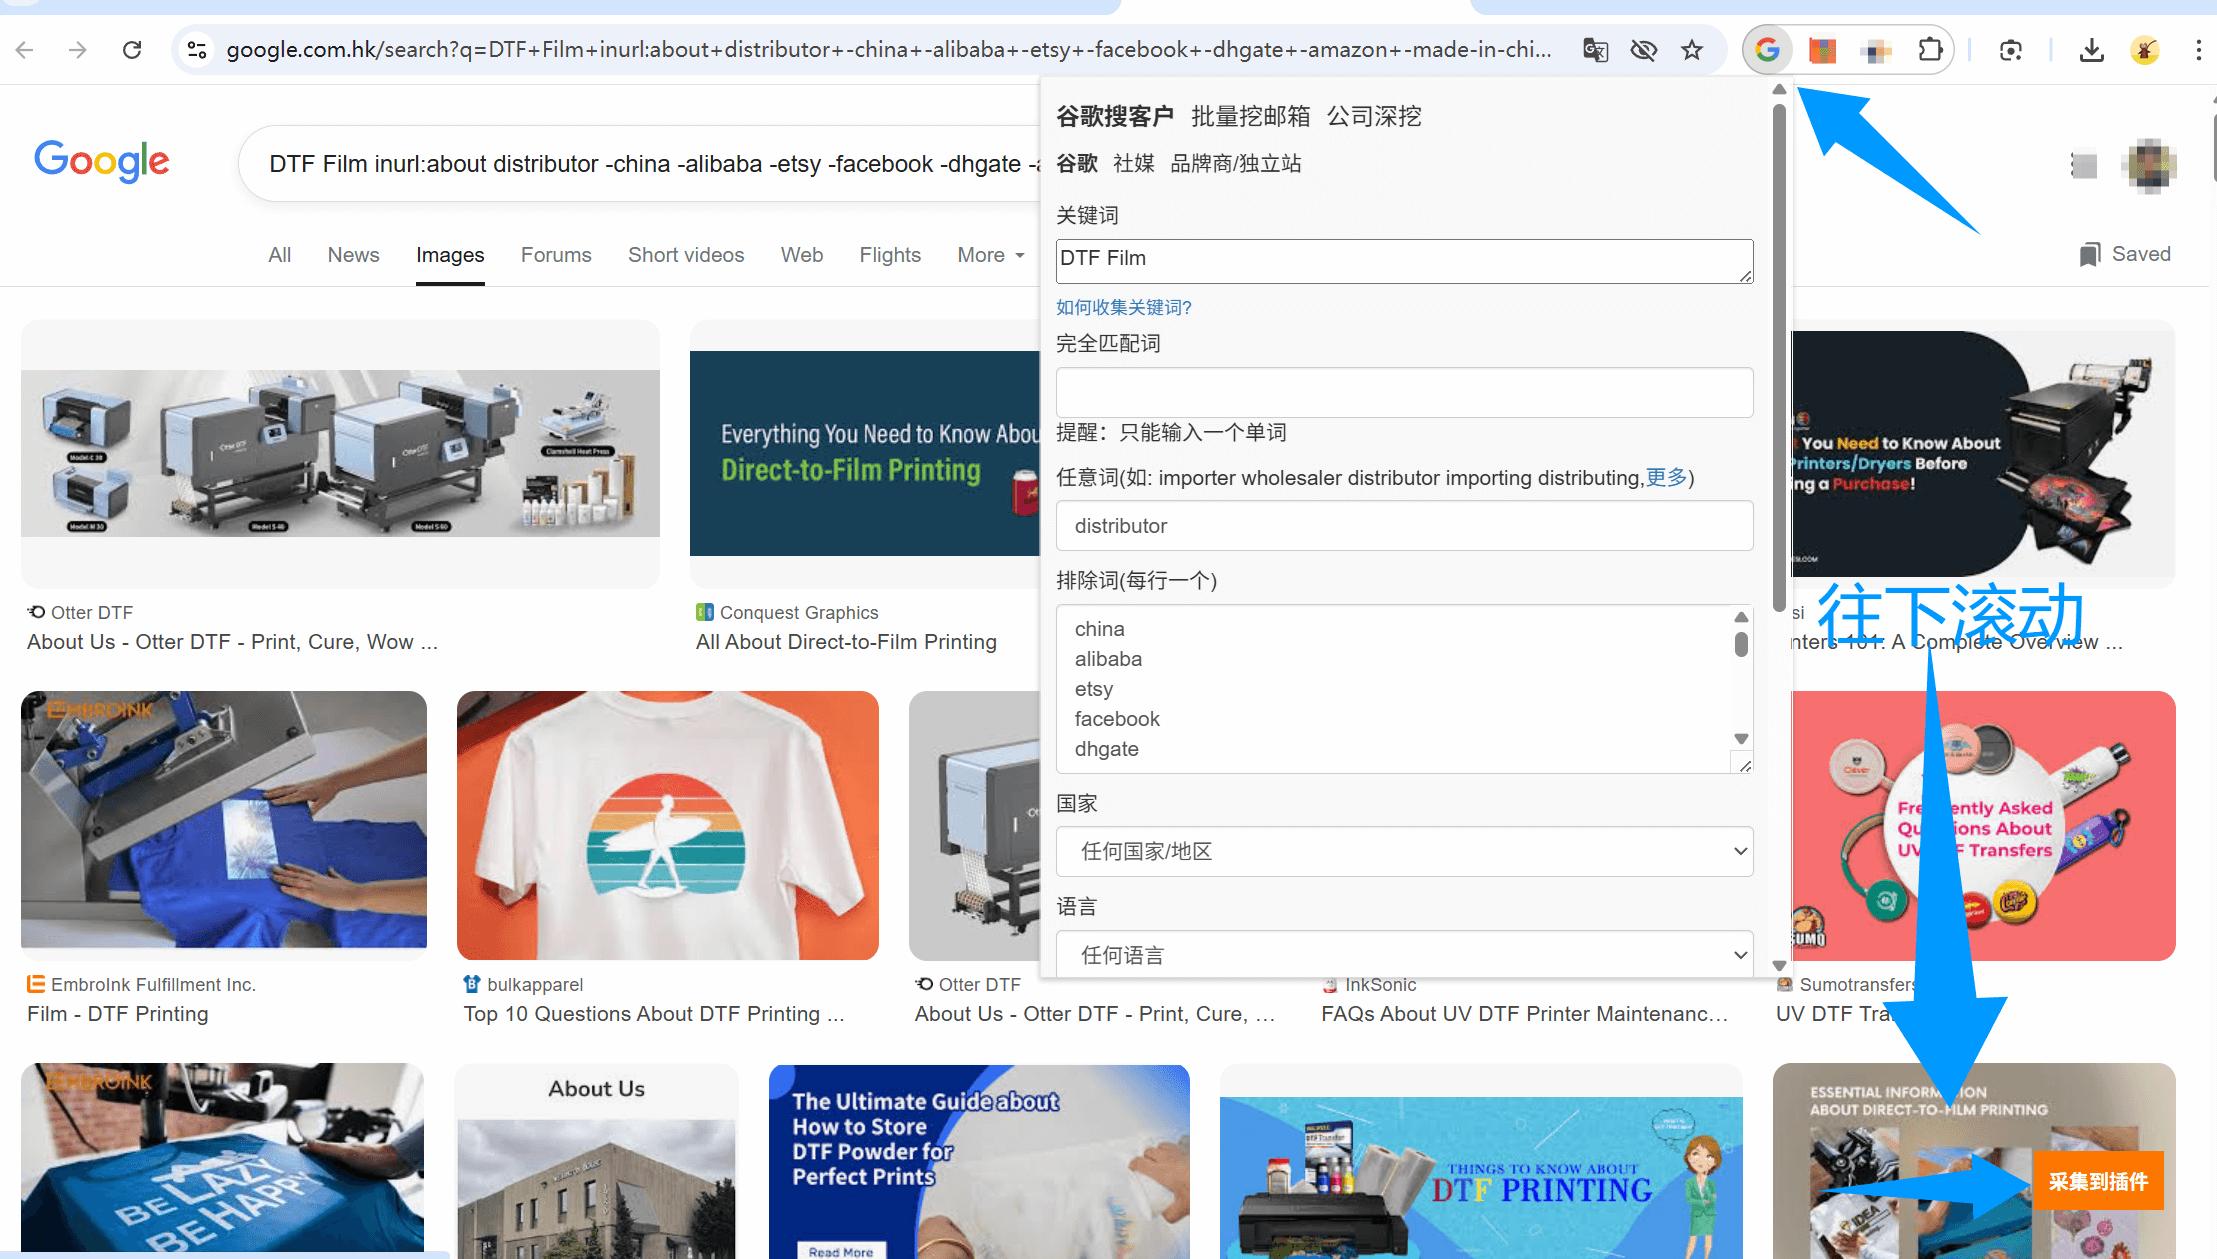2217x1259 pixels.
Task: Click the 关键词 field containing DTF Film
Action: pos(1404,261)
